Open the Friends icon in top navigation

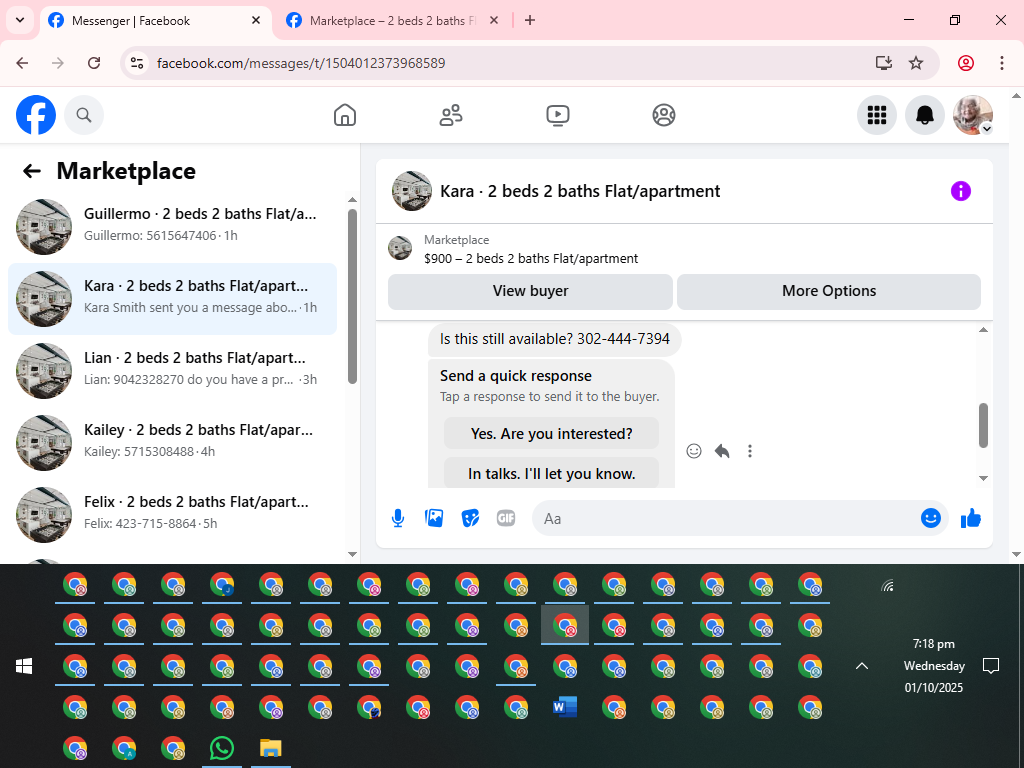click(x=451, y=115)
